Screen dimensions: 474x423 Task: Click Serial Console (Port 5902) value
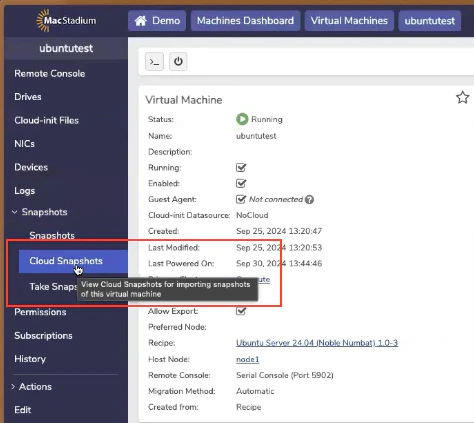(285, 375)
